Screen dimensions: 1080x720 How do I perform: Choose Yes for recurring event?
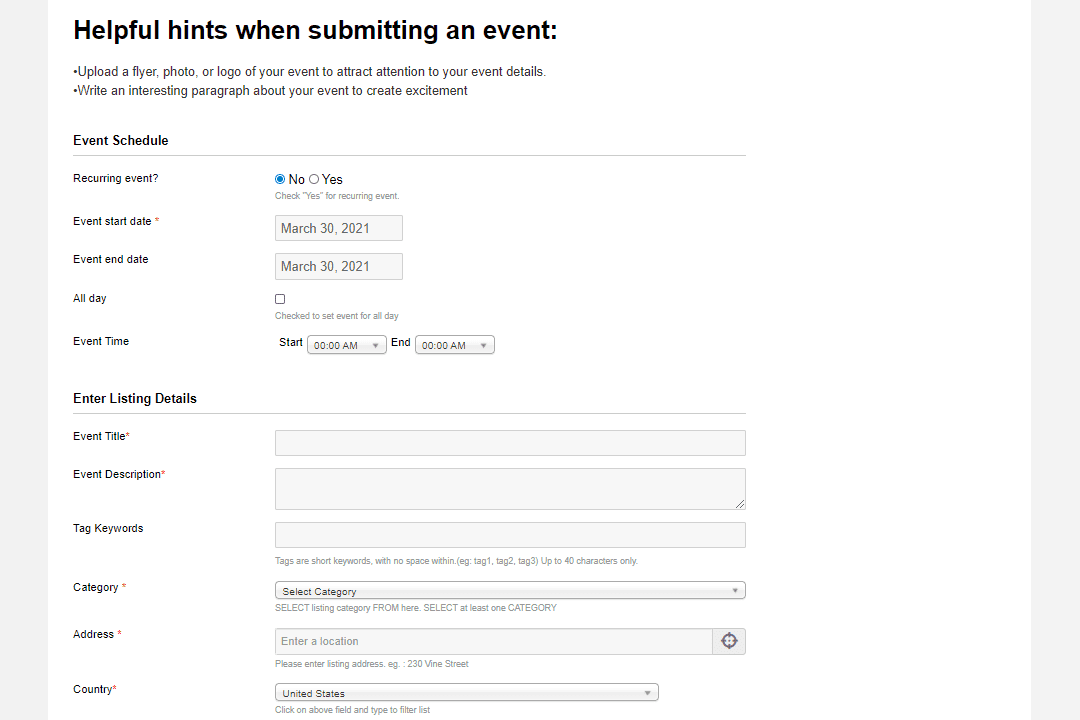(x=314, y=179)
